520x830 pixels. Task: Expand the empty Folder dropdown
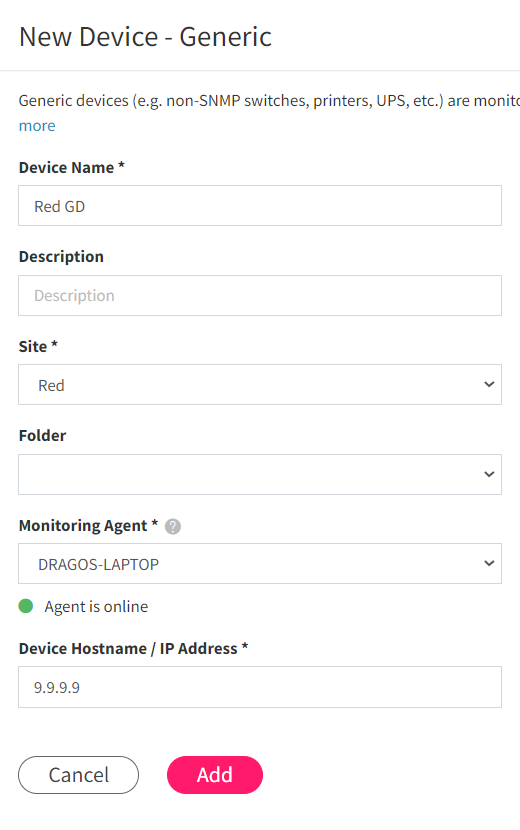260,474
